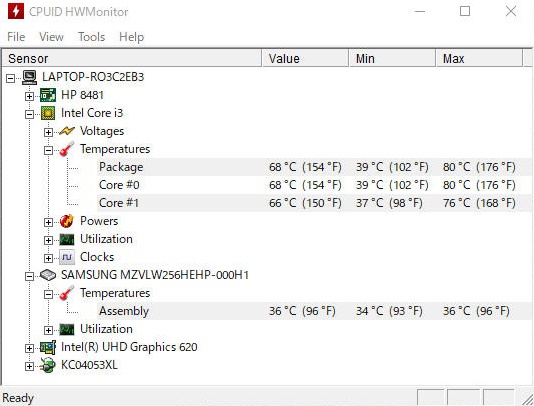This screenshot has height=406, width=534.
Task: Click the HP 8481 motherboard icon
Action: pyautogui.click(x=48, y=95)
